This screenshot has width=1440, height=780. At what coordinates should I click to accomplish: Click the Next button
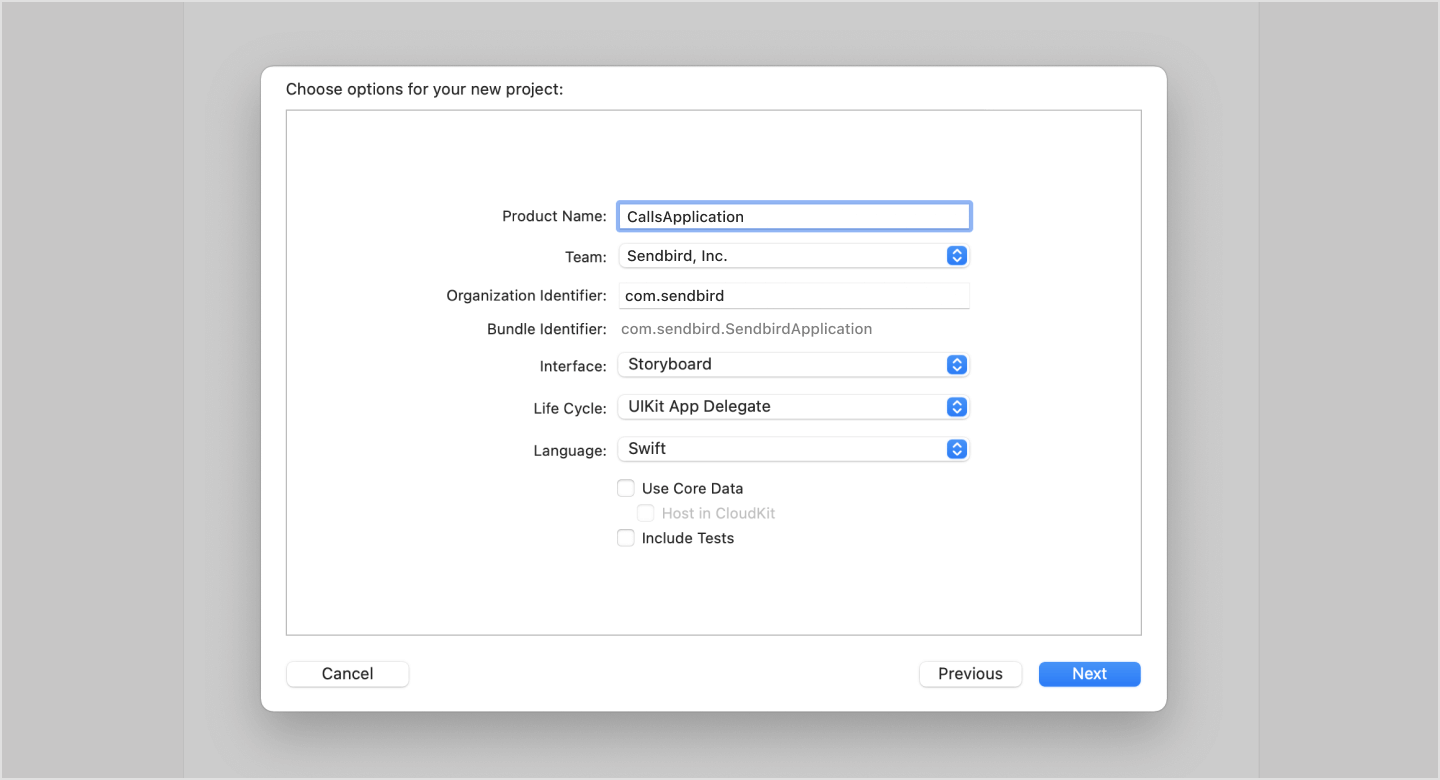[1089, 673]
